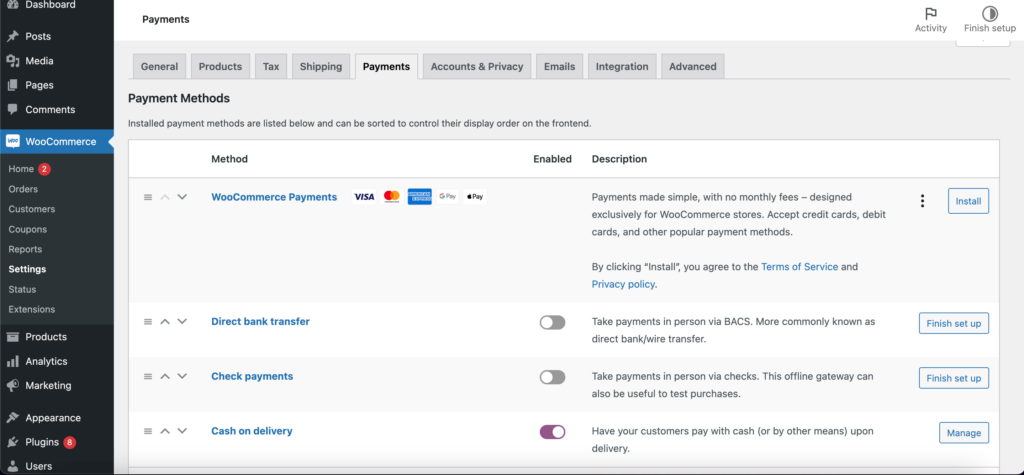Click the Google Pay logo
Screen dimensions: 1024x475
(447, 197)
